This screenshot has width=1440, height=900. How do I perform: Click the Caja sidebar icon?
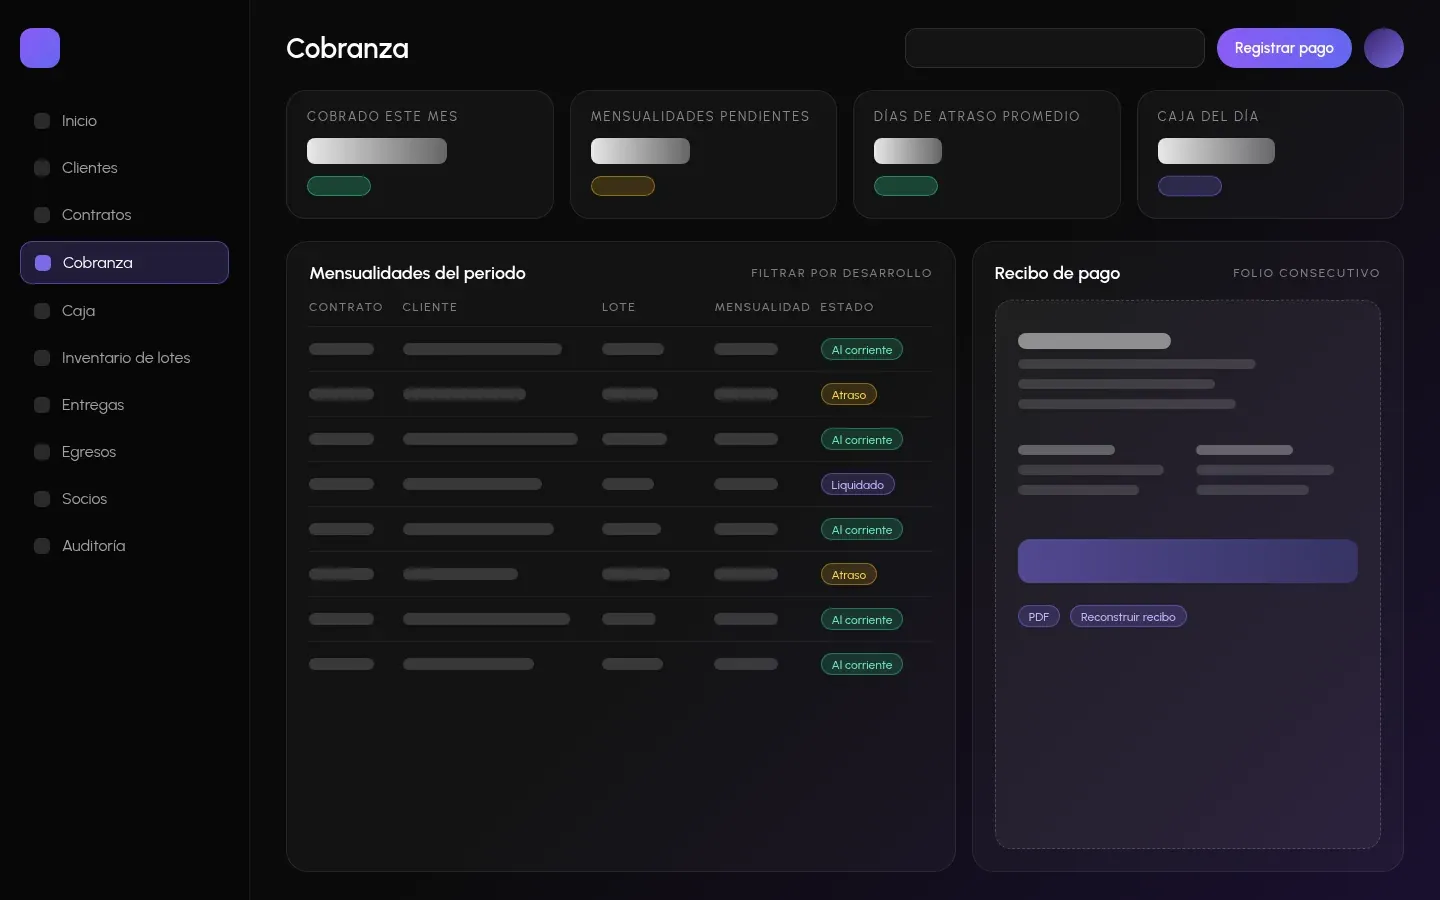(42, 311)
